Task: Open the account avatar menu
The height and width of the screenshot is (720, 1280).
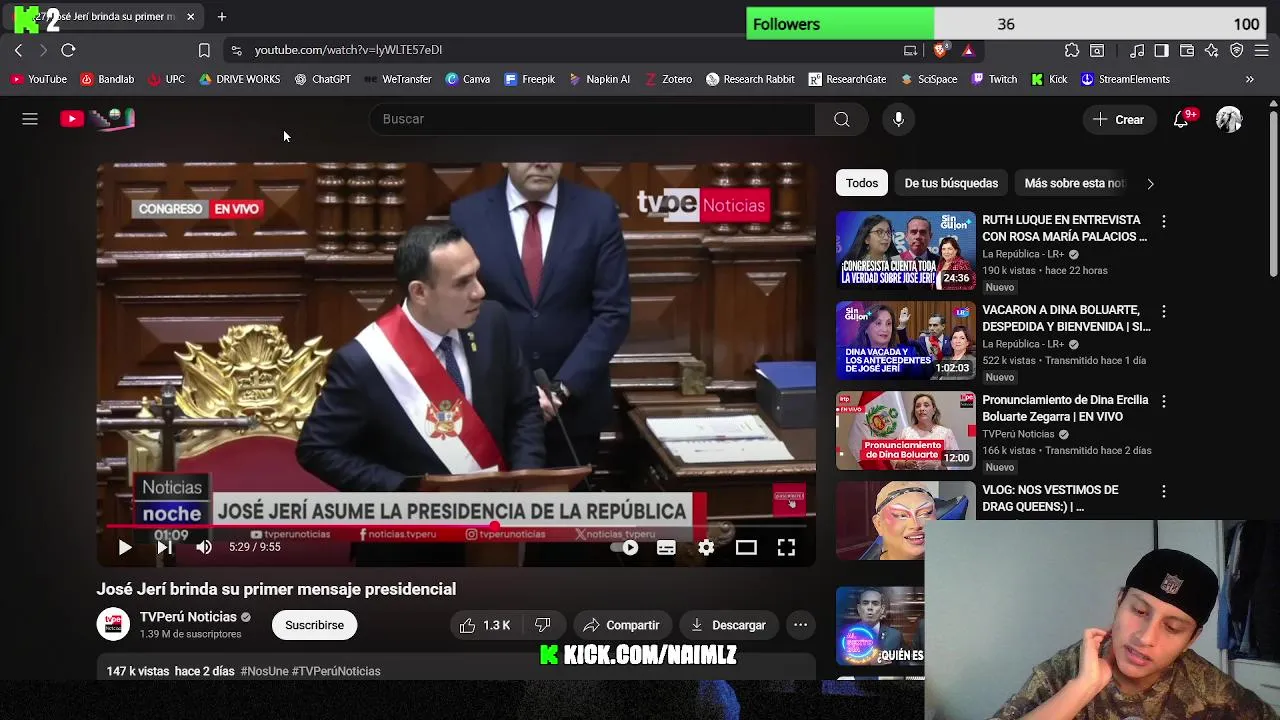Action: pos(1229,119)
